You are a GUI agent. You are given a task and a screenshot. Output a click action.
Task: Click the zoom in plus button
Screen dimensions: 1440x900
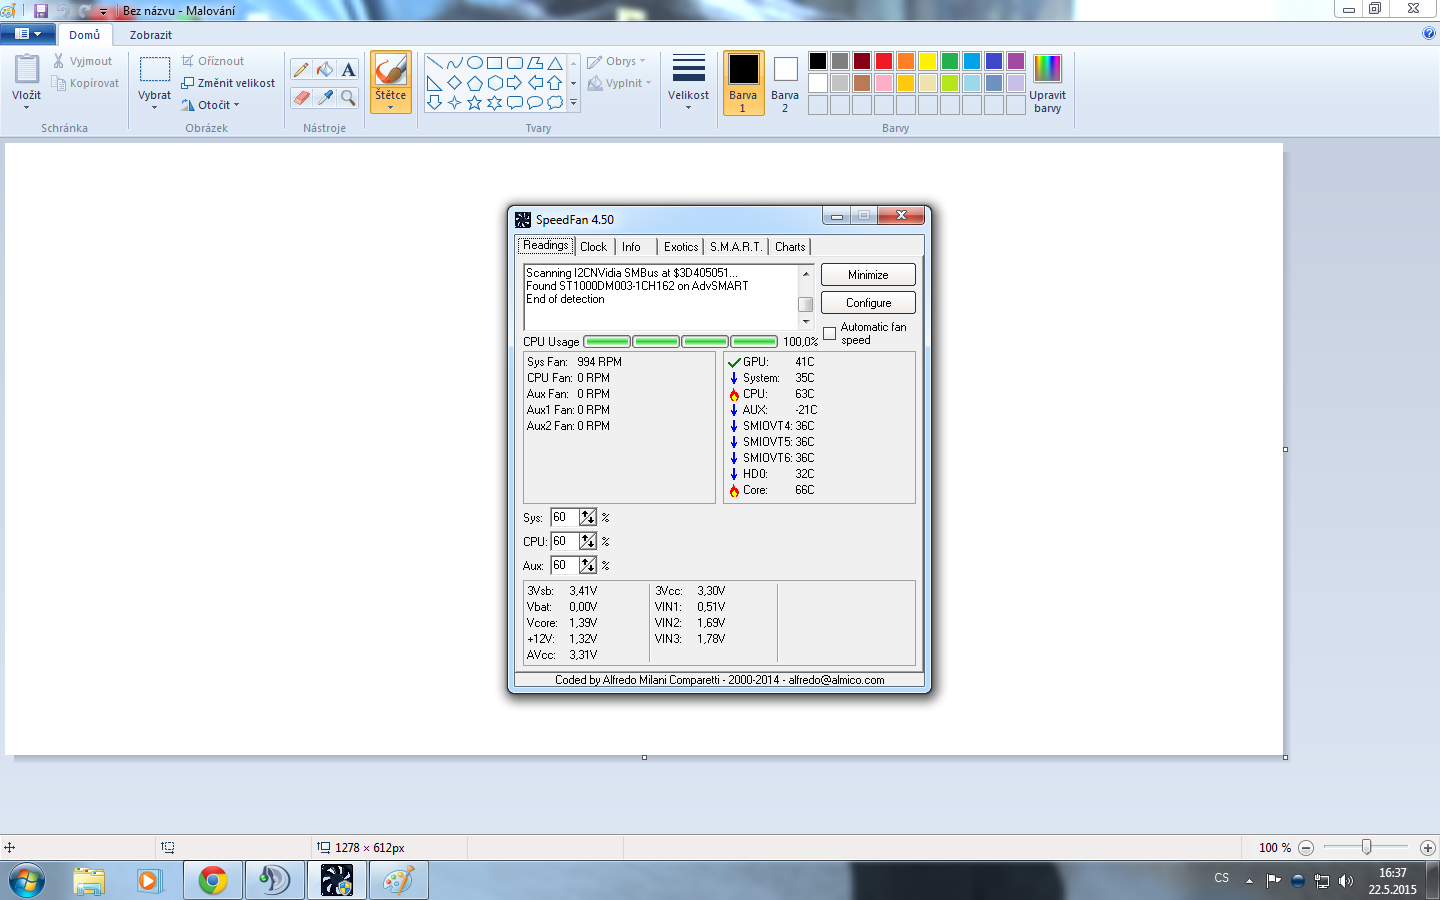(x=1428, y=848)
